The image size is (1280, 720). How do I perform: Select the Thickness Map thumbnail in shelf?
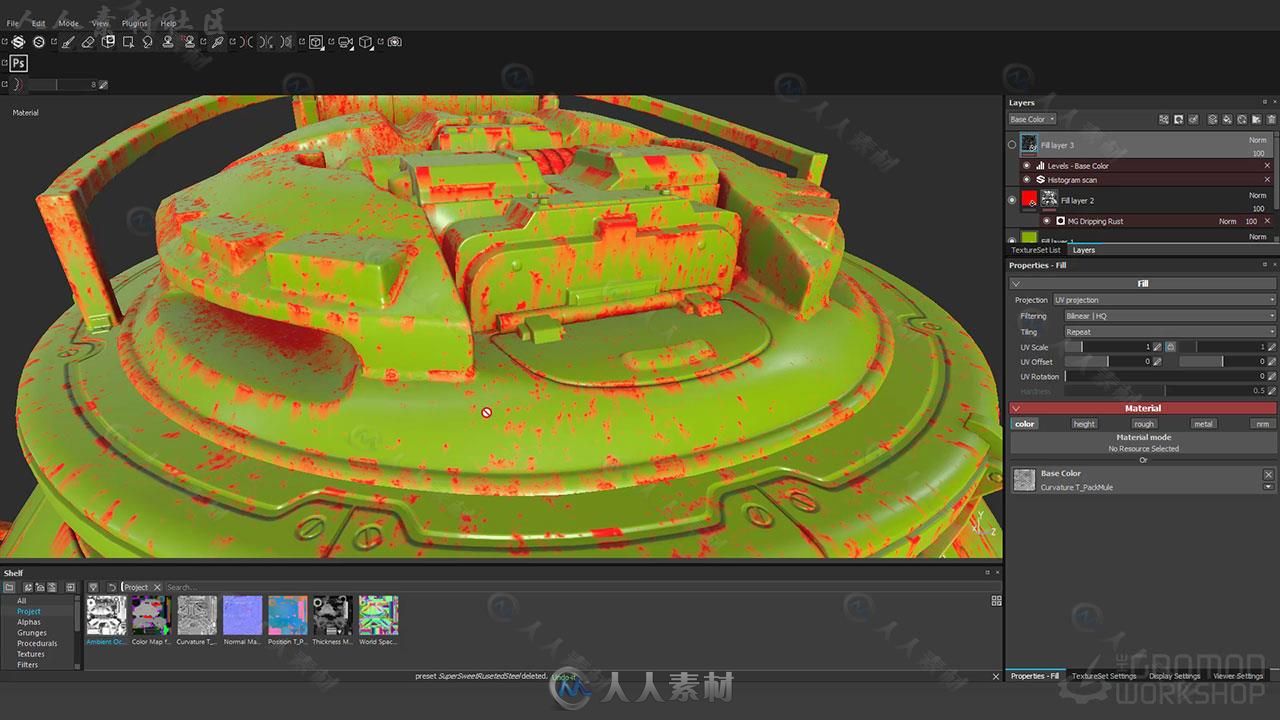point(332,615)
